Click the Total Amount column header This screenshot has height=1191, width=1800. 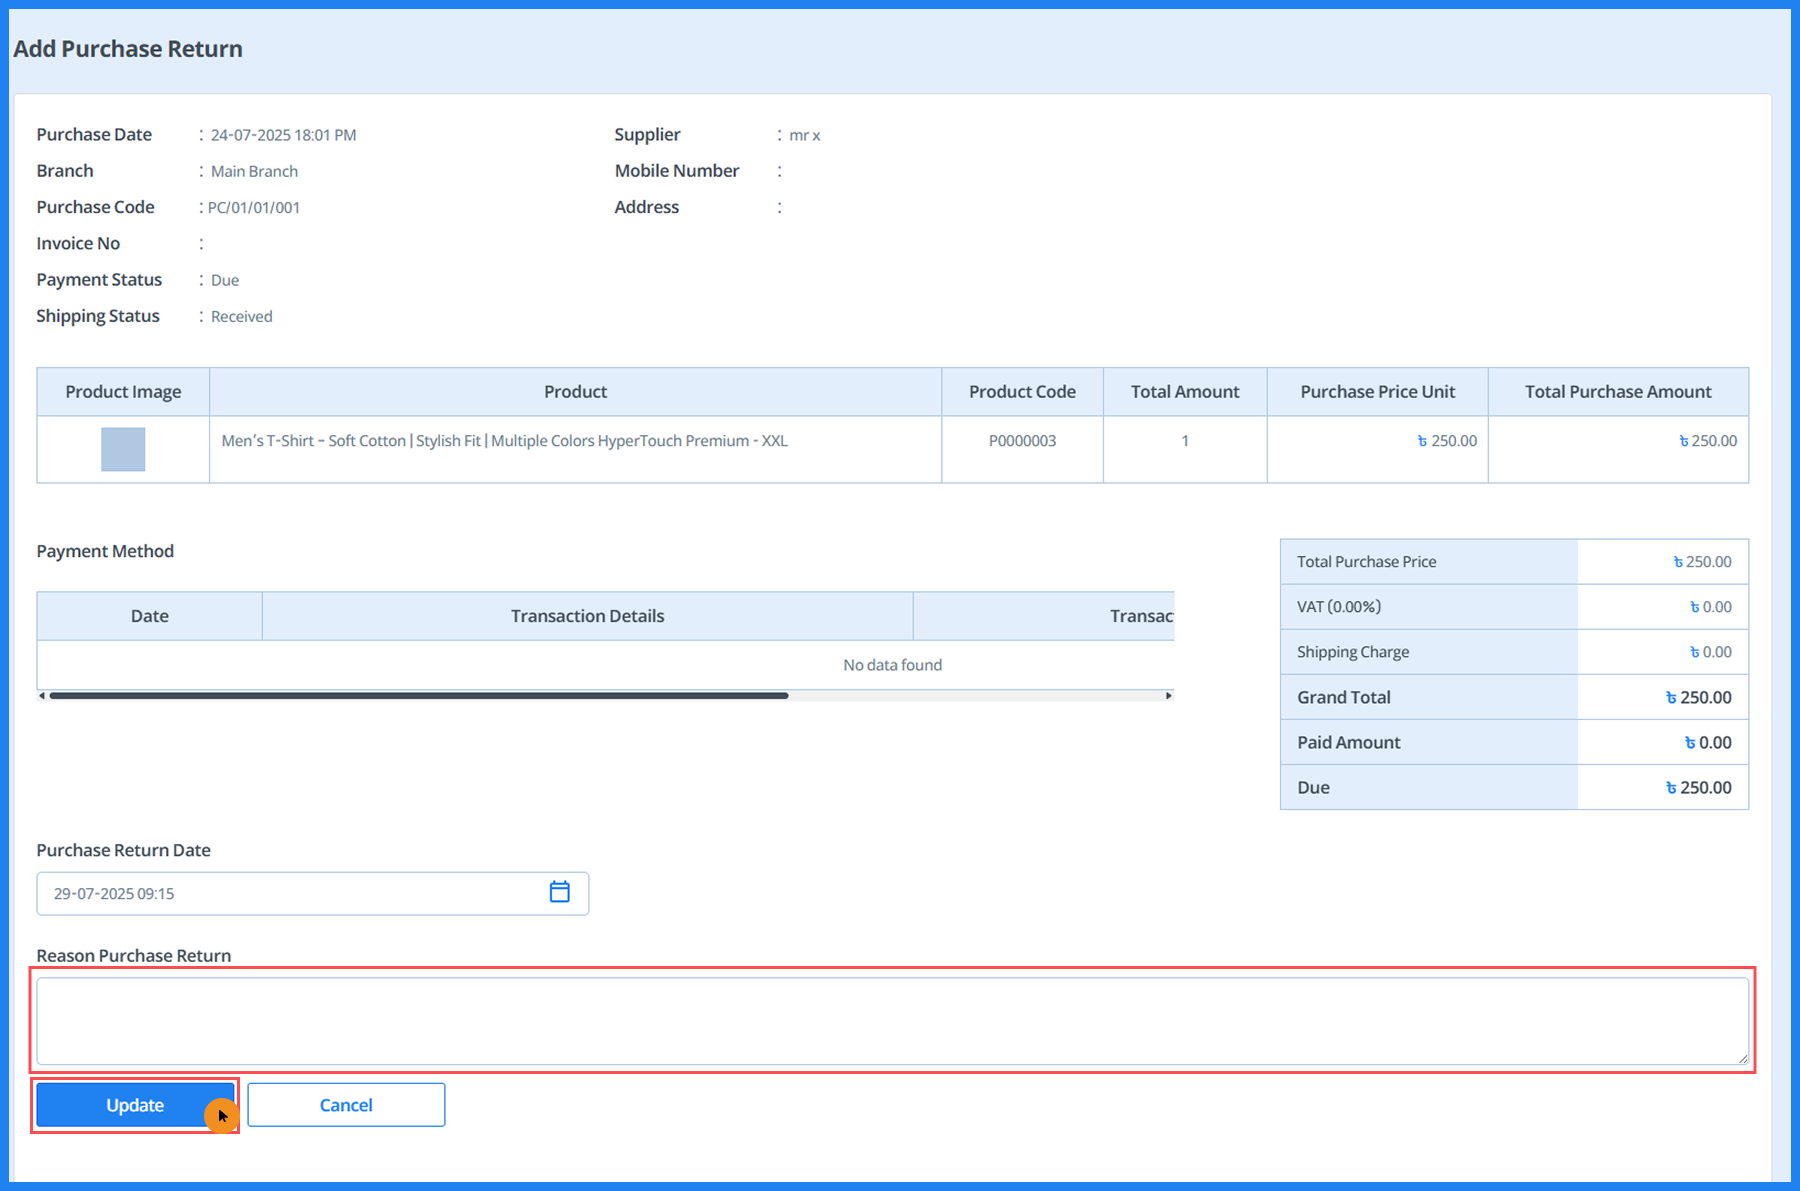coord(1185,392)
